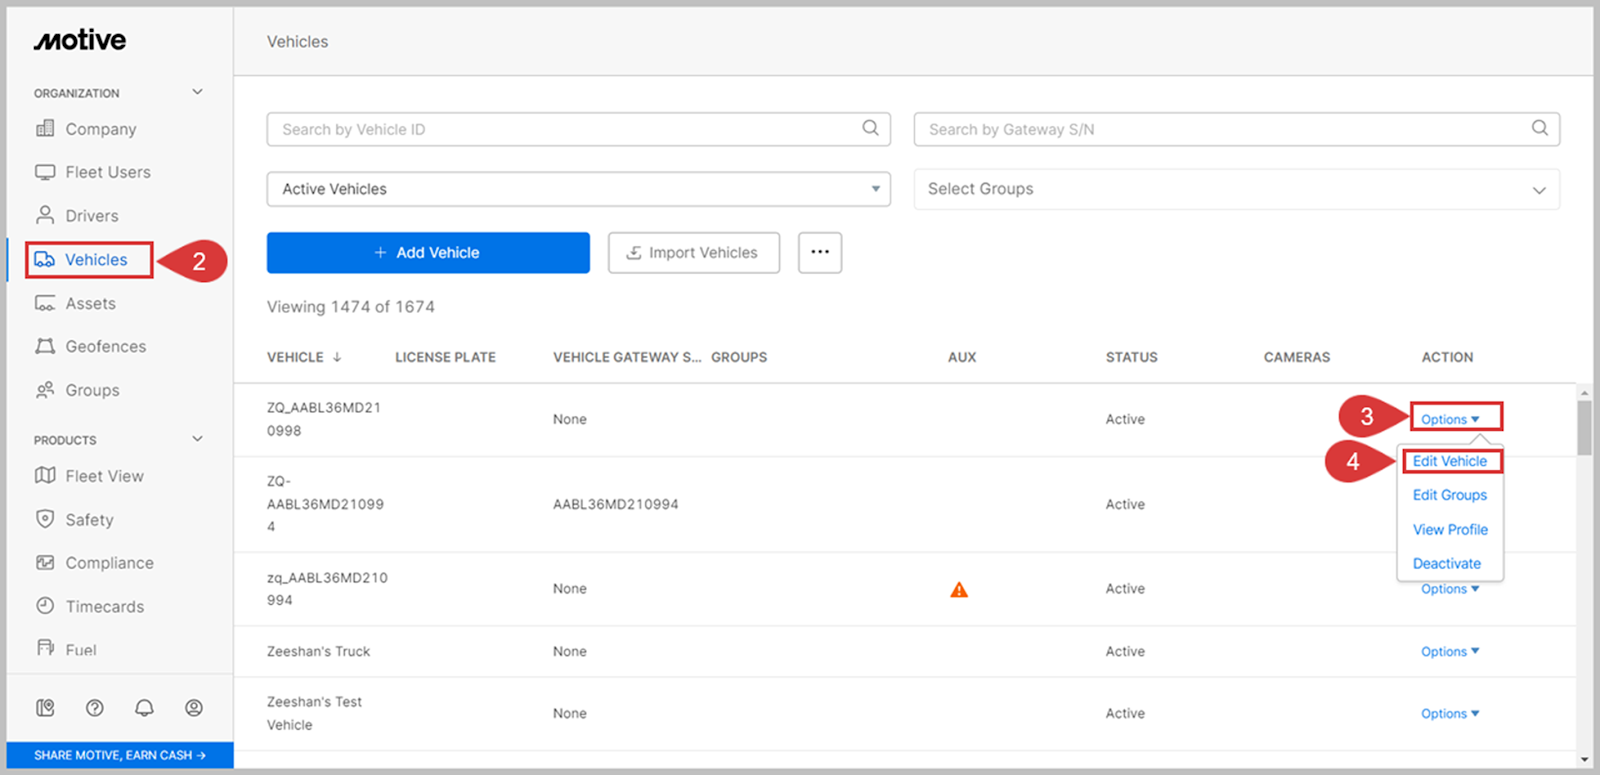Click the Timecards clock icon

45,606
